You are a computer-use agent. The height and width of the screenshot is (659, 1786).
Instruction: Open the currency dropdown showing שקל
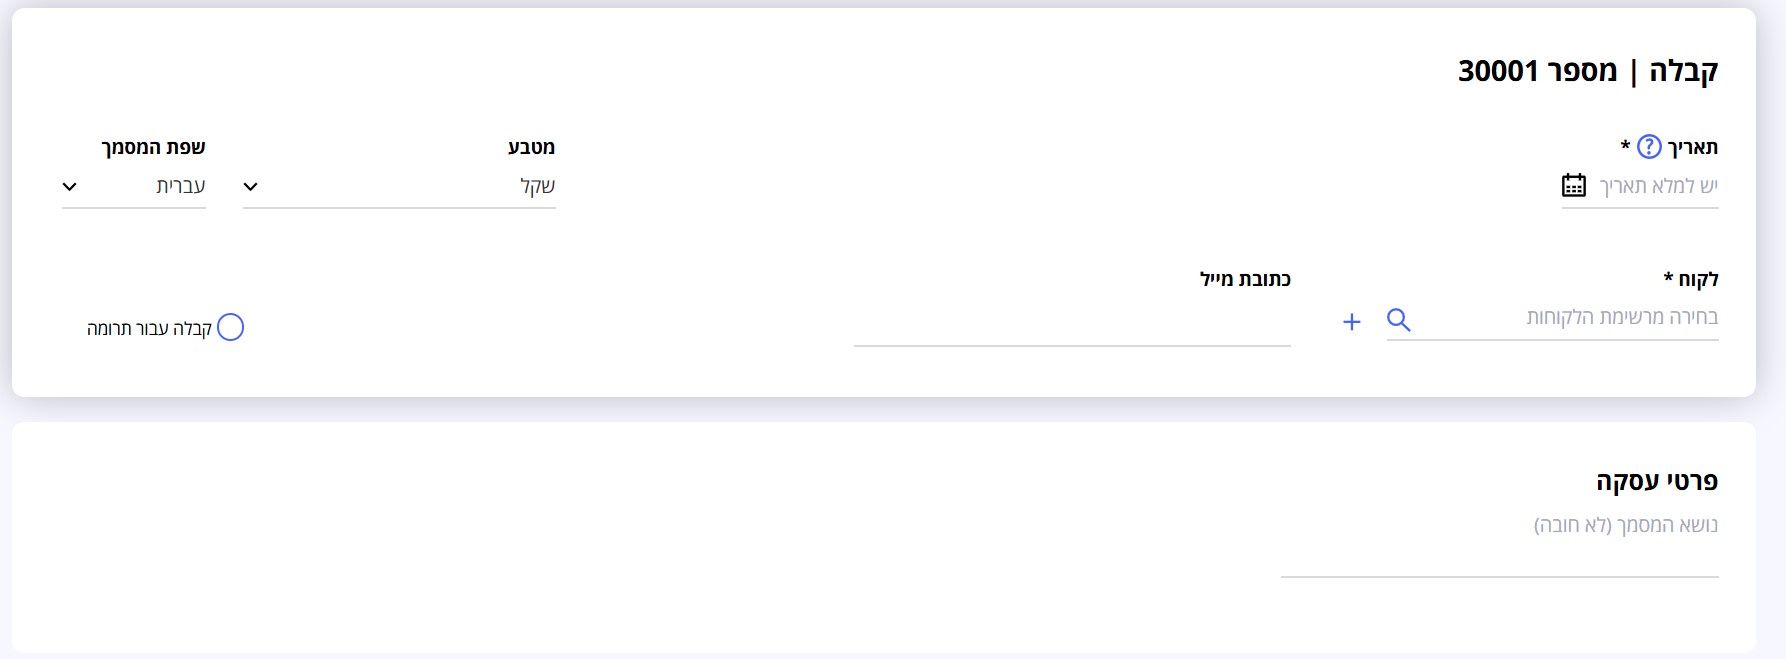coord(399,187)
